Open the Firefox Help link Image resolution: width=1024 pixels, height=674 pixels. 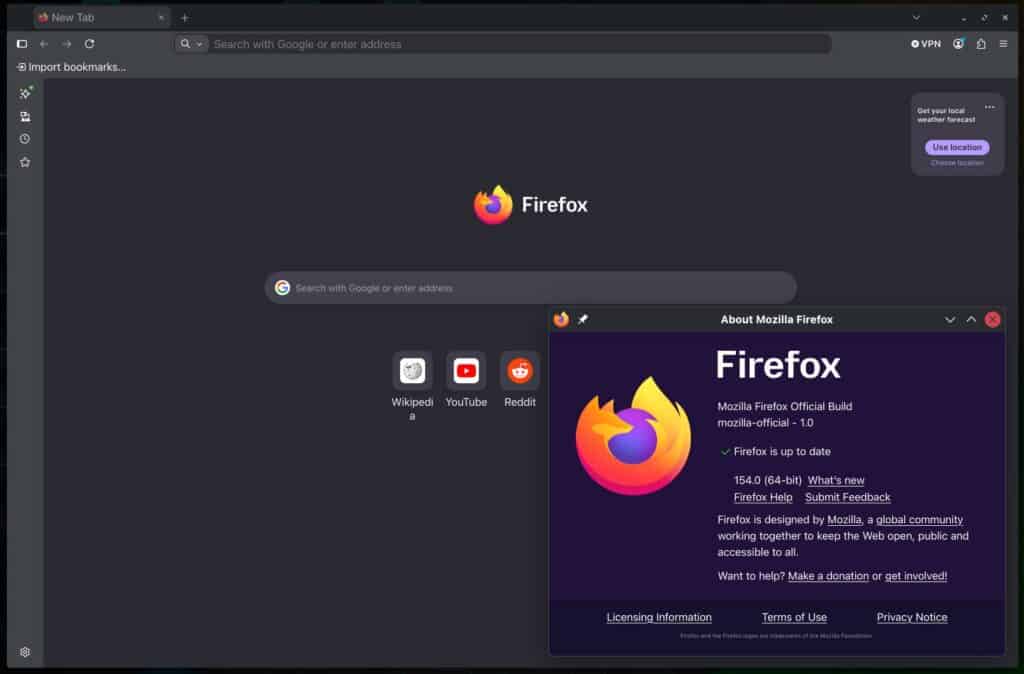(763, 498)
